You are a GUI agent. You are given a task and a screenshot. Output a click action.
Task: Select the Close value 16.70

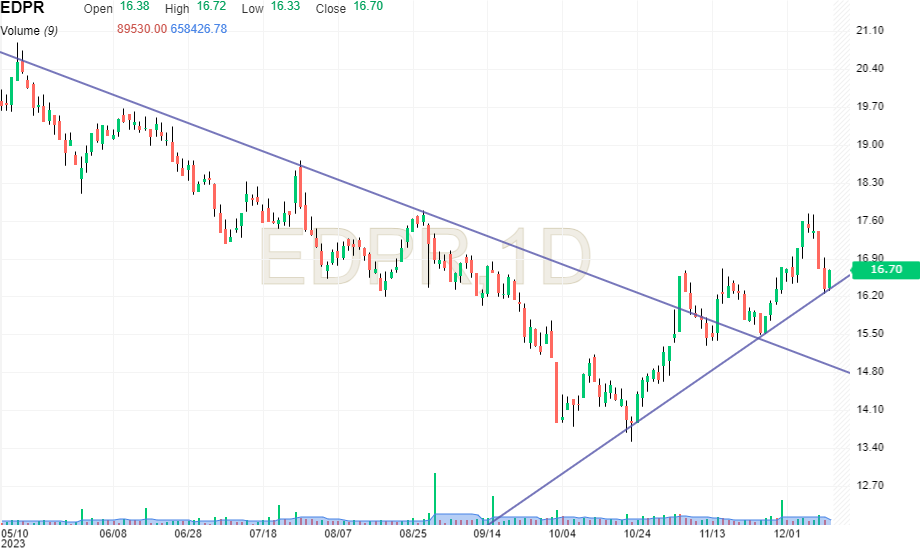368,6
